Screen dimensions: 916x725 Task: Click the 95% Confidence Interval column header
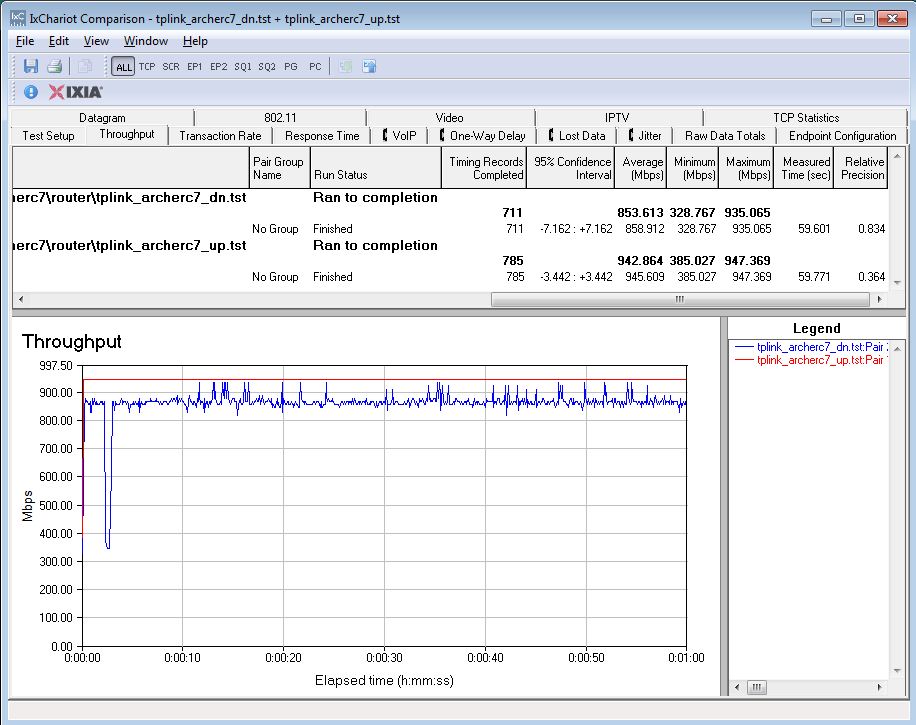pyautogui.click(x=571, y=168)
